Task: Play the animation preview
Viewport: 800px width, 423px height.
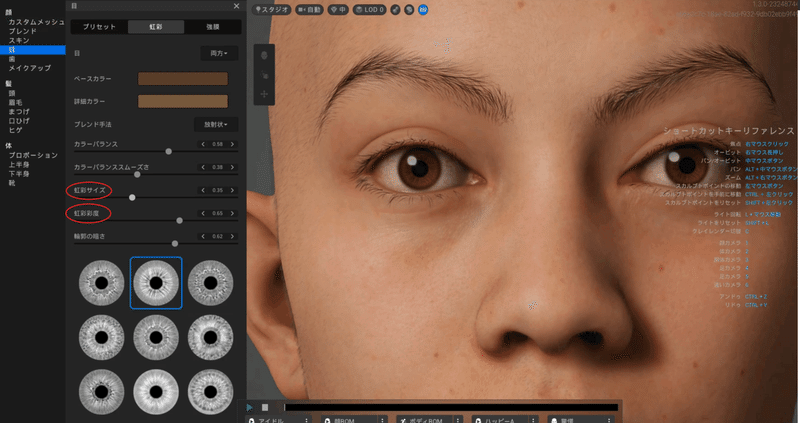Action: [249, 407]
